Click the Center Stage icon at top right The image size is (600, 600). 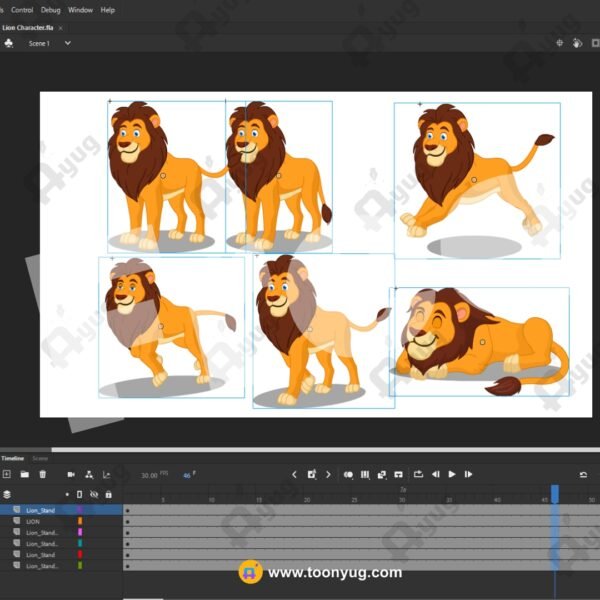point(561,43)
